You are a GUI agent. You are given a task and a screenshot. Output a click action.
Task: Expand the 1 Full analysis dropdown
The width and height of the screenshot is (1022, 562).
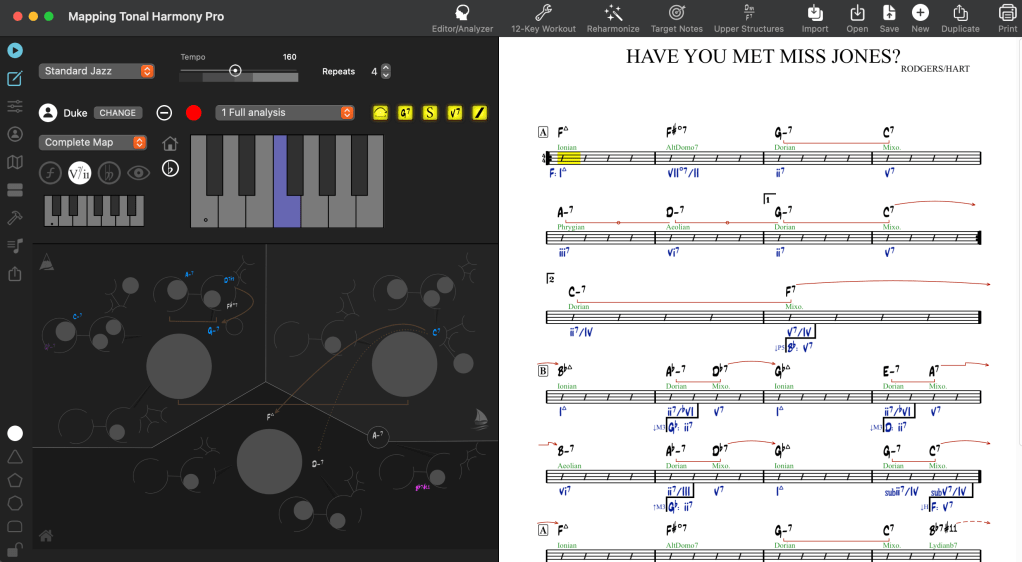click(x=286, y=113)
